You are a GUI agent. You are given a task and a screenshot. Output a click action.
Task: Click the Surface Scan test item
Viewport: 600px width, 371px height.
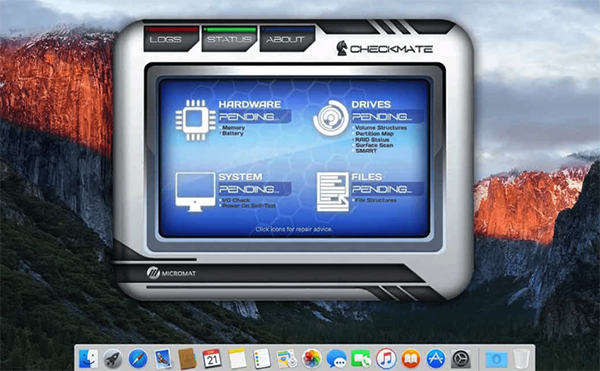point(374,145)
